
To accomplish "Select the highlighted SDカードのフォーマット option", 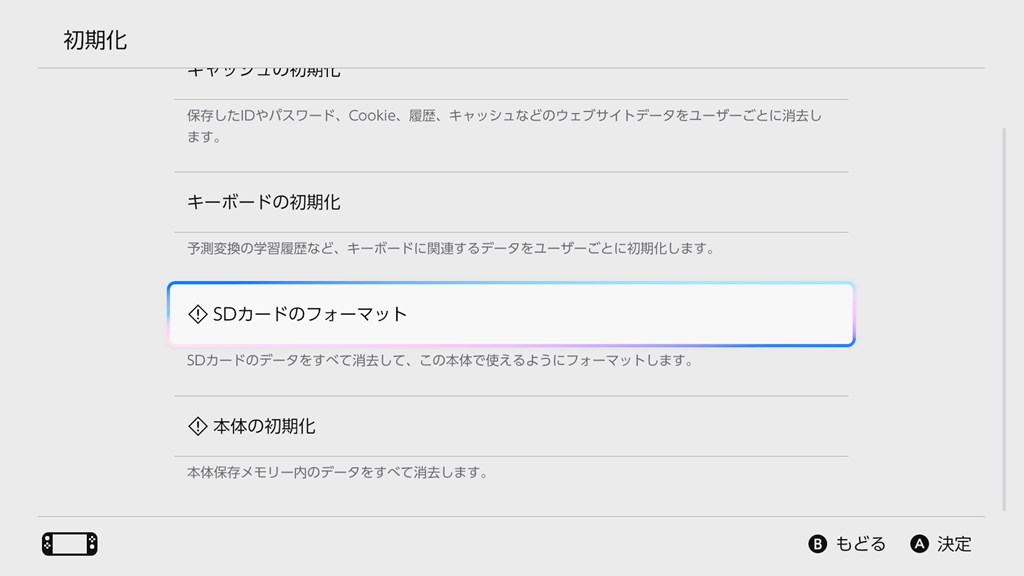I will coord(510,314).
